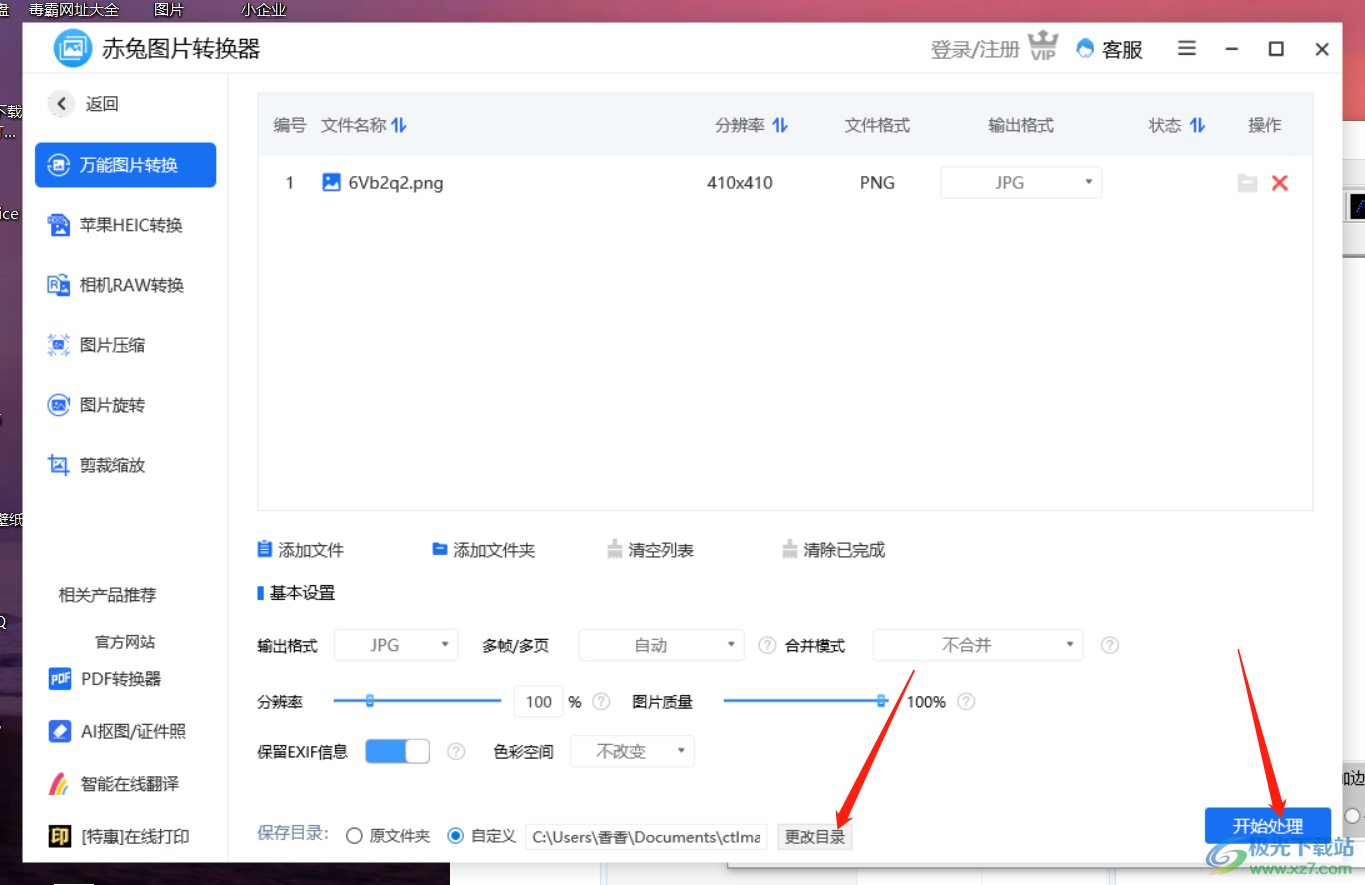The width and height of the screenshot is (1365, 885).
Task: Click the 开始处理 button
Action: pos(1268,826)
